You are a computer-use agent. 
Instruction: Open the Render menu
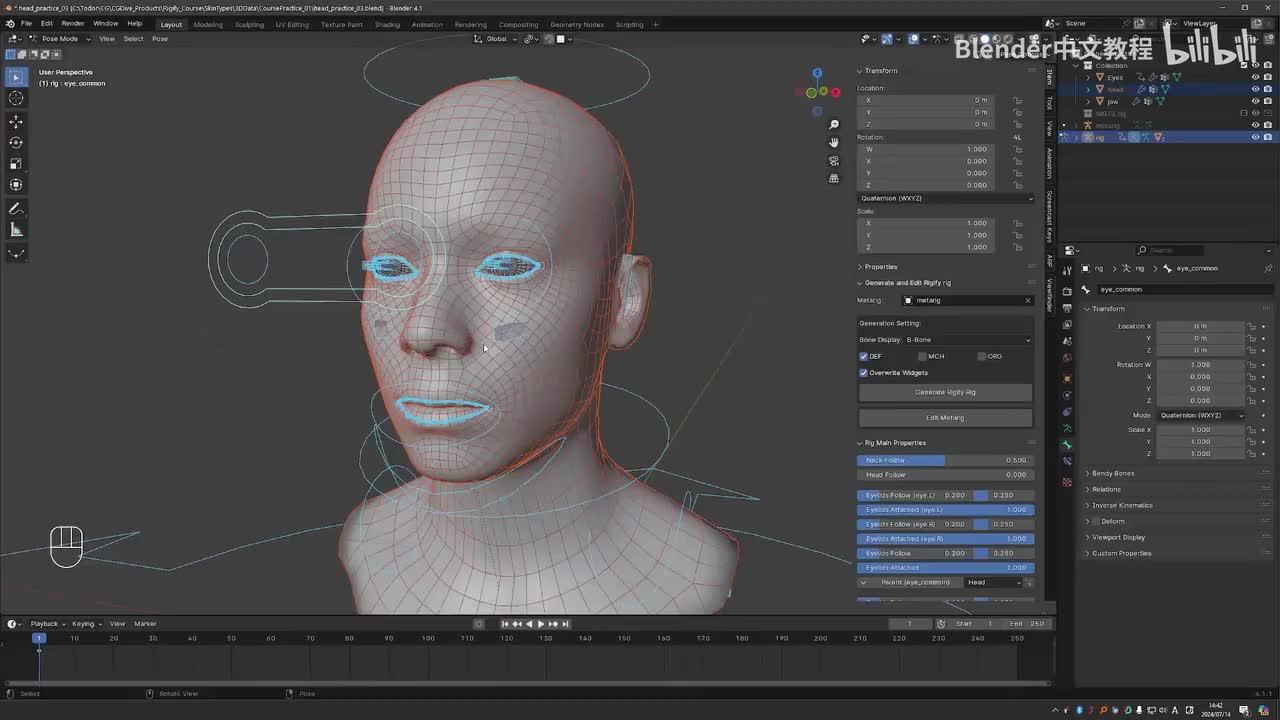[73, 23]
